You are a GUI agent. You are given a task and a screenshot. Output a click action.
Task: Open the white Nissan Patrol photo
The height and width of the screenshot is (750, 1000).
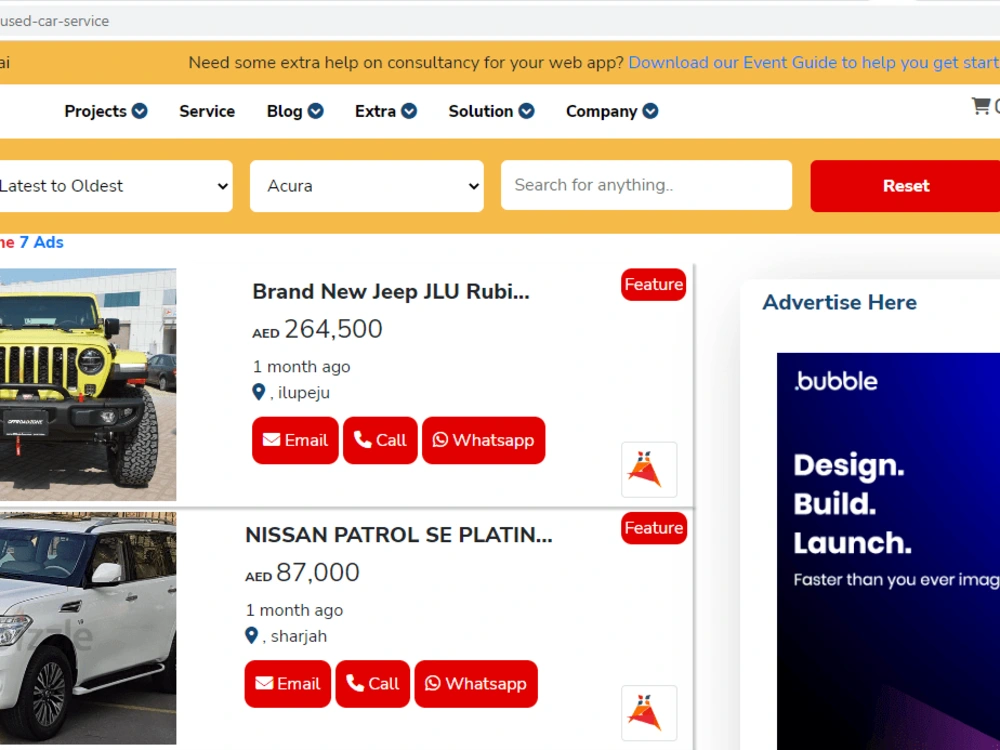(88, 628)
